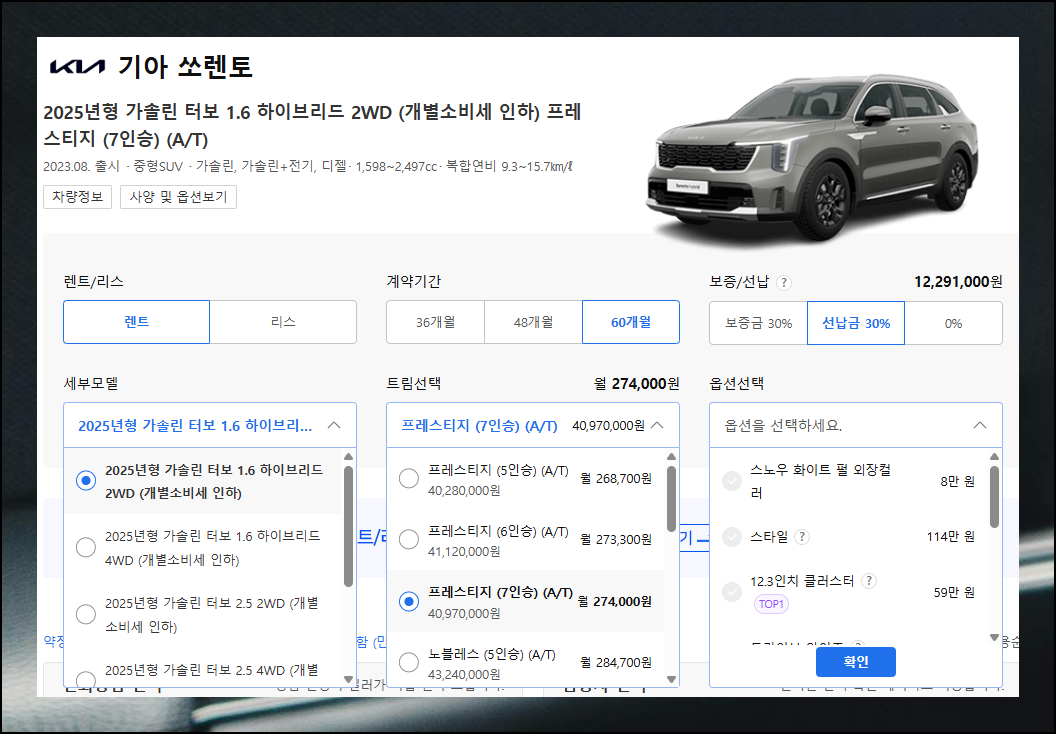Click scroll up arrow in 세부모델 list
Viewport: 1056px width, 734px height.
(348, 457)
